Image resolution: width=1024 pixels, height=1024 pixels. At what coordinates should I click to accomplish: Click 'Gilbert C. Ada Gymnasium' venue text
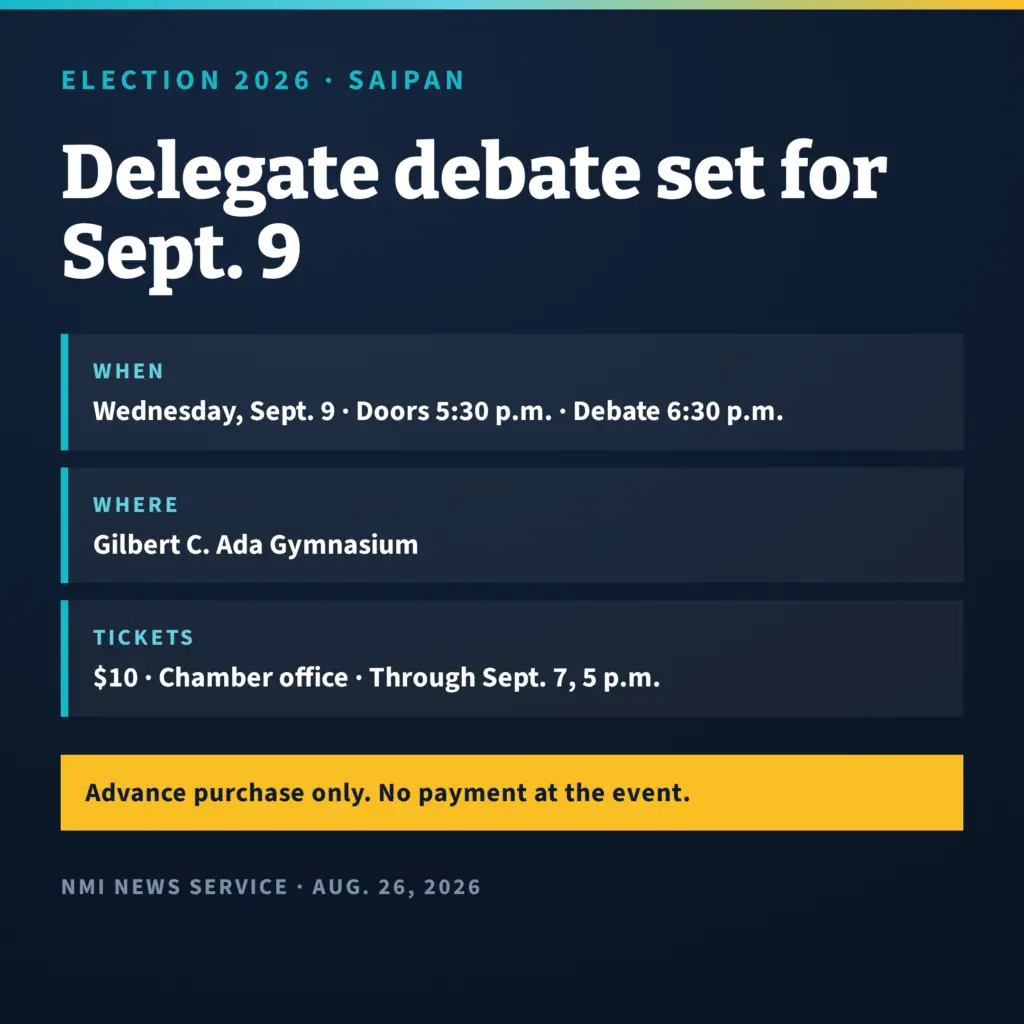(x=255, y=545)
